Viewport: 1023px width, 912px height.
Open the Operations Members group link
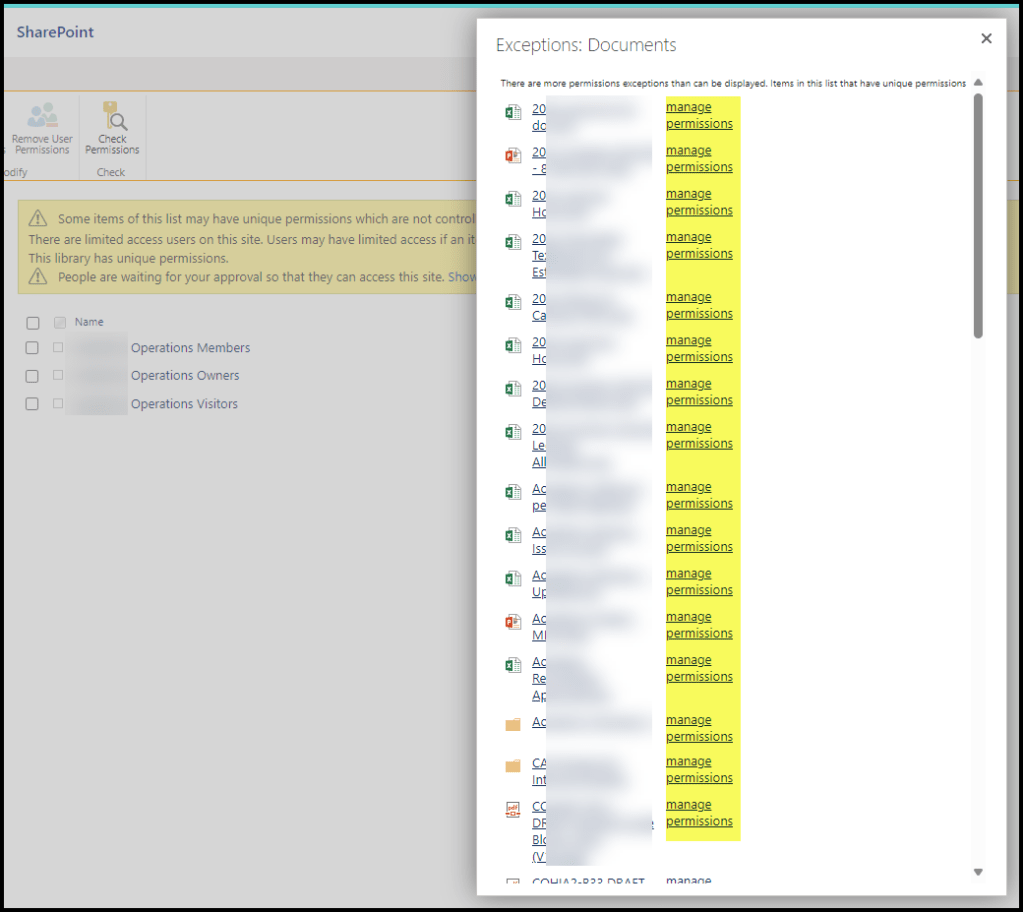(x=190, y=348)
